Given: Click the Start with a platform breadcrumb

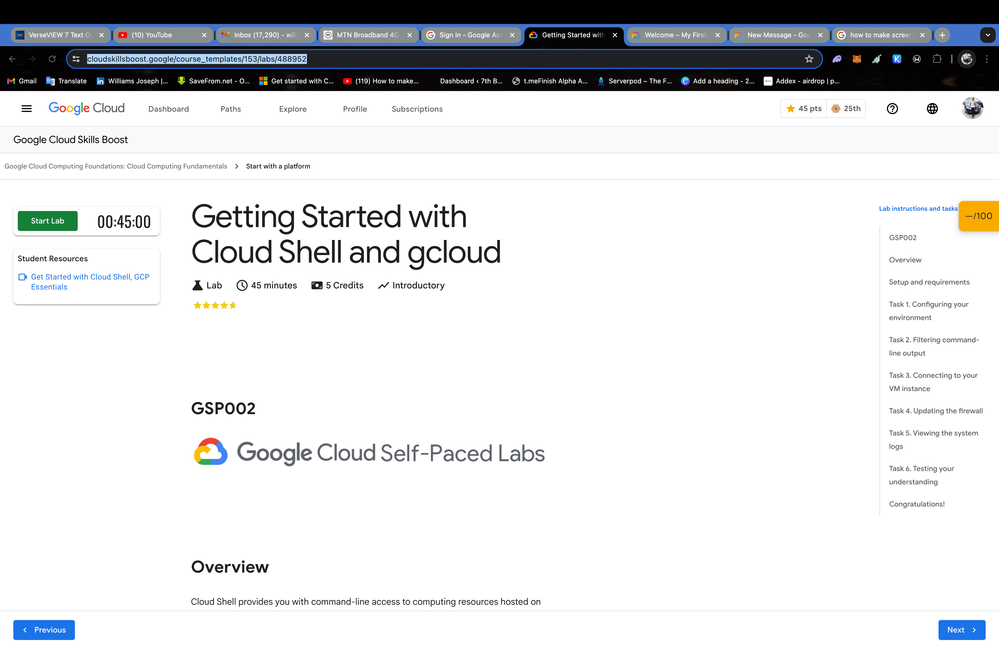Looking at the screenshot, I should [x=278, y=166].
